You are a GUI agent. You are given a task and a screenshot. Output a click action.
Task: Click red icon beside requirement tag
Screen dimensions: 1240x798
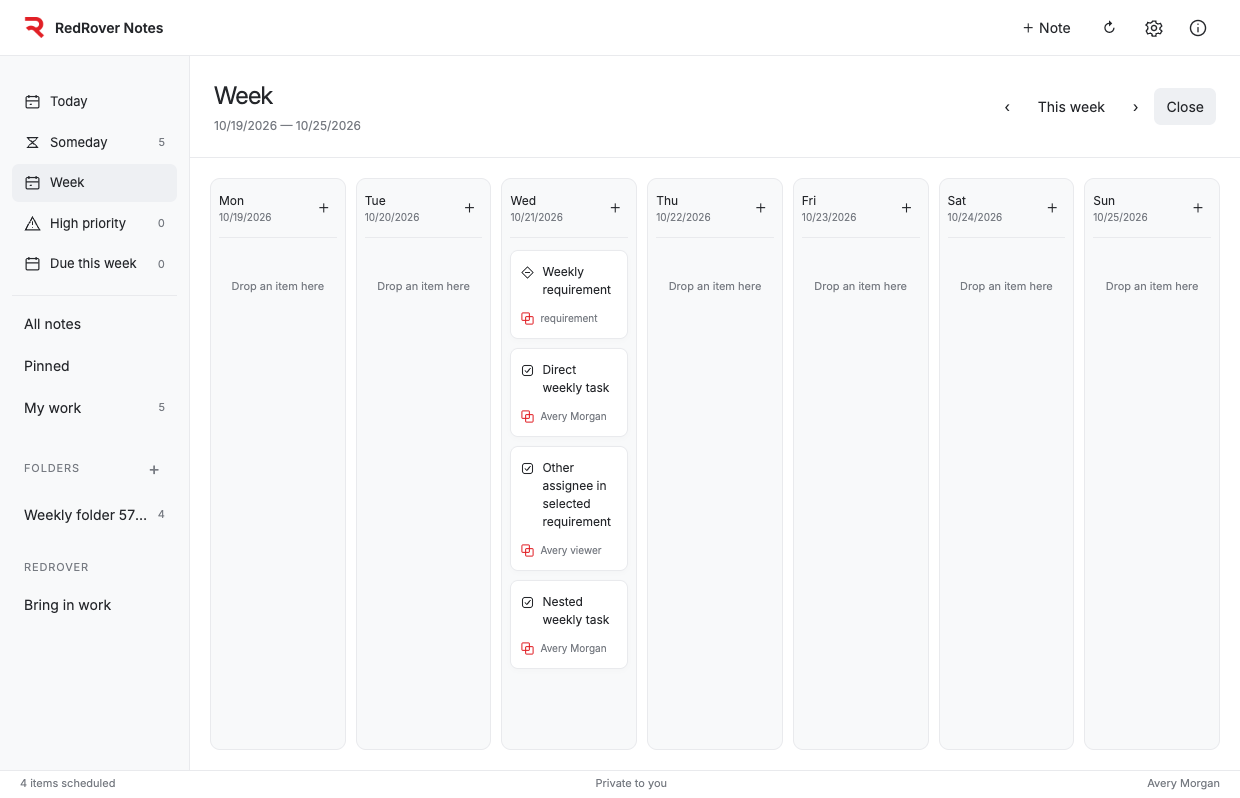pos(527,318)
